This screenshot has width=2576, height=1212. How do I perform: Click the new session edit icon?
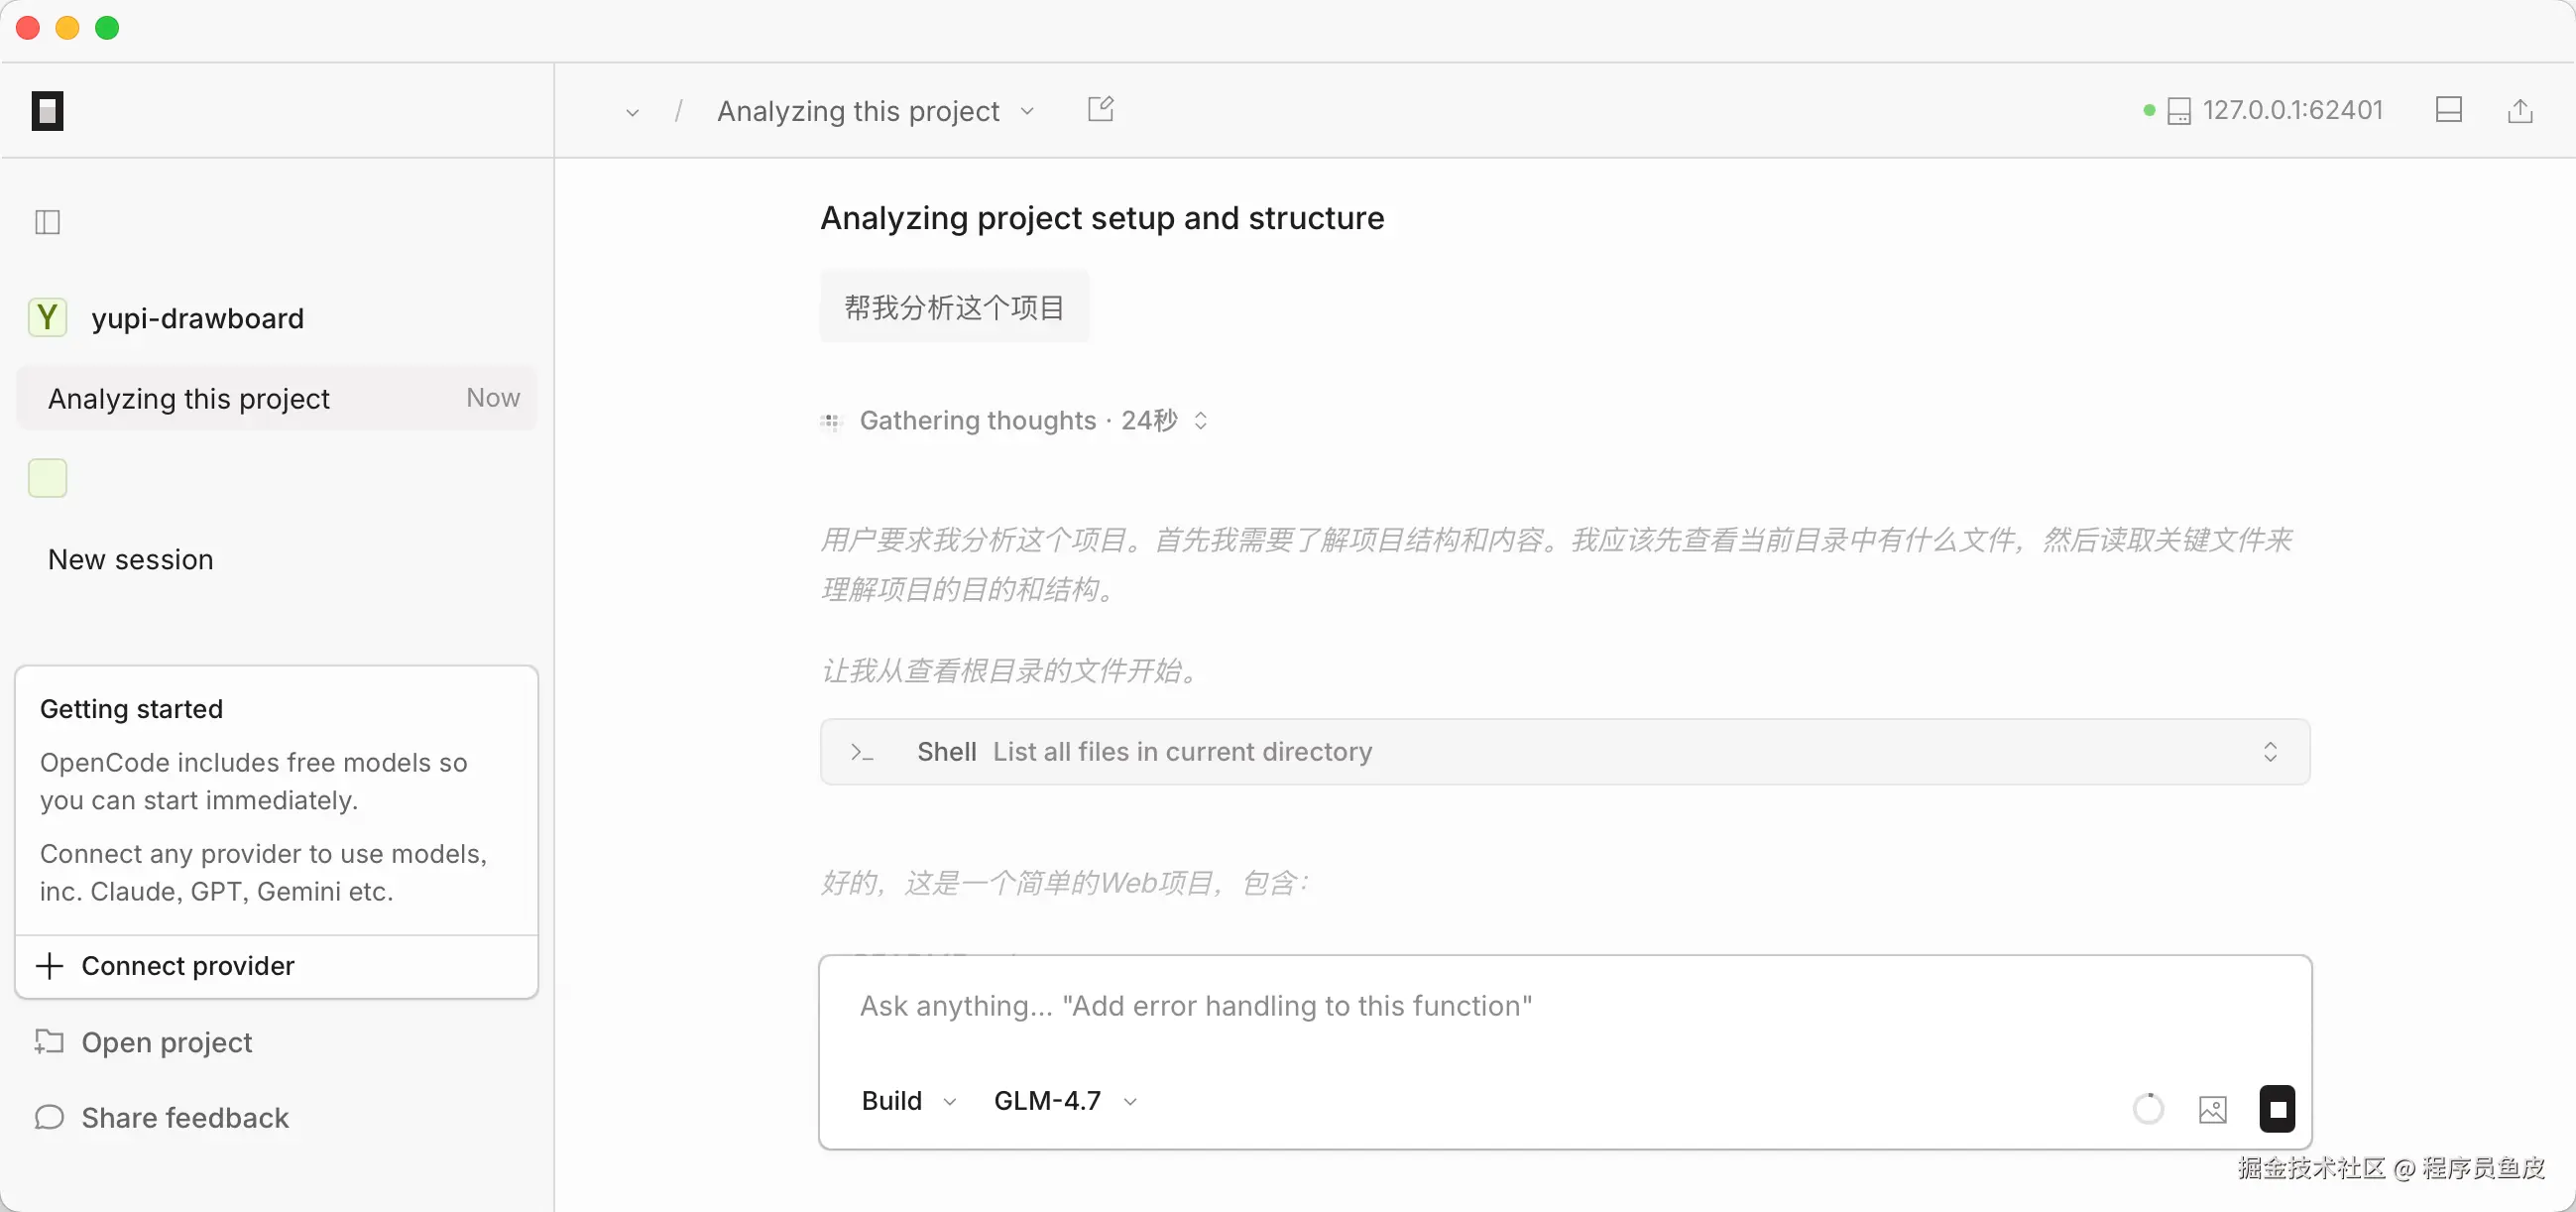pyautogui.click(x=1100, y=109)
